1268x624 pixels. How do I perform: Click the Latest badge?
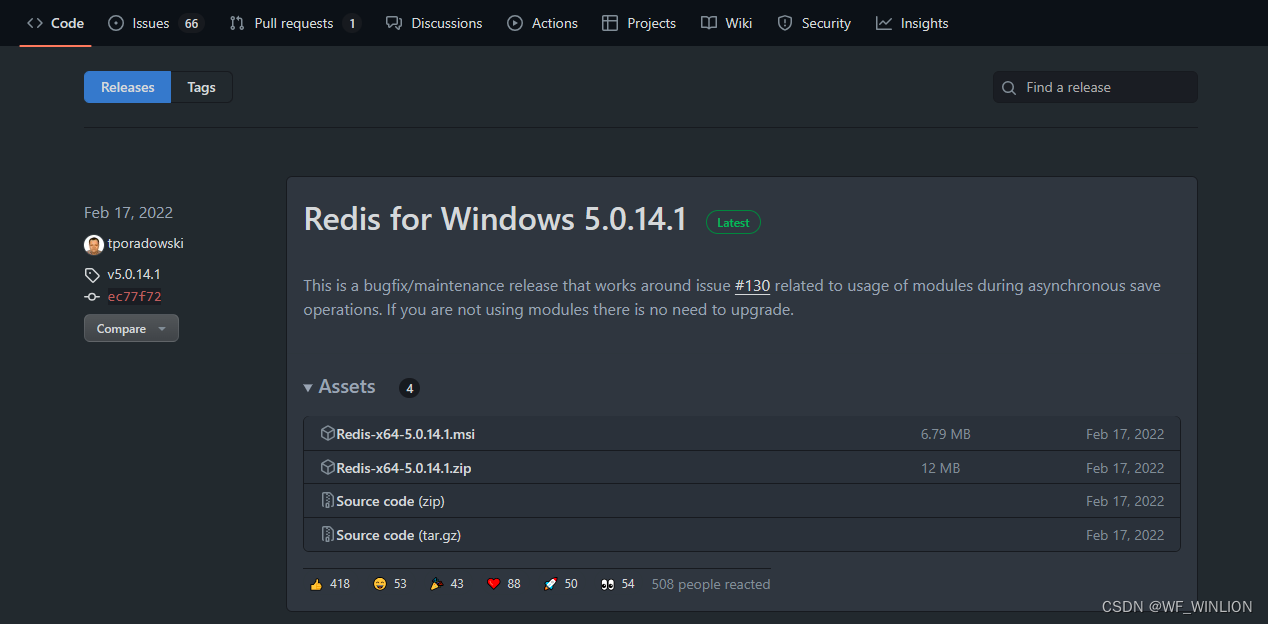[733, 222]
